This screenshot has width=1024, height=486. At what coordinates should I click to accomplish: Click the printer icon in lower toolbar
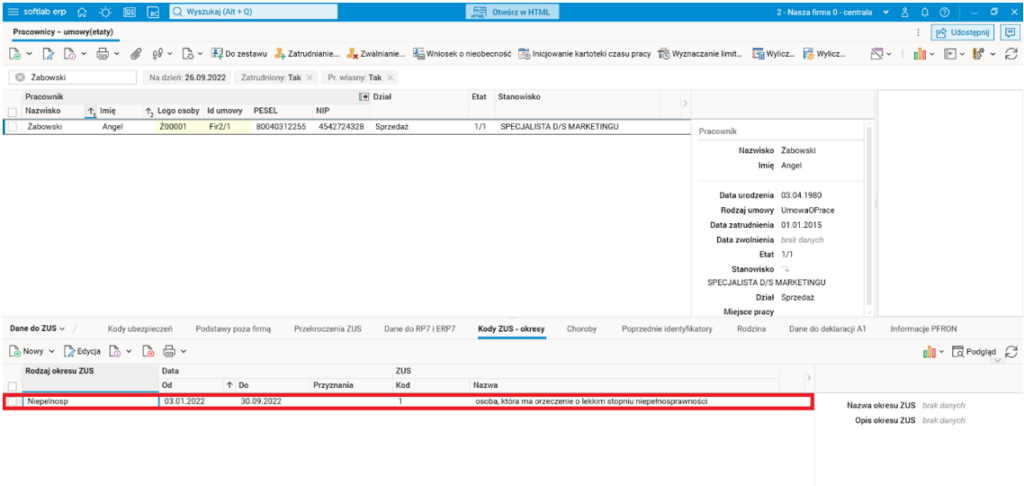click(168, 351)
